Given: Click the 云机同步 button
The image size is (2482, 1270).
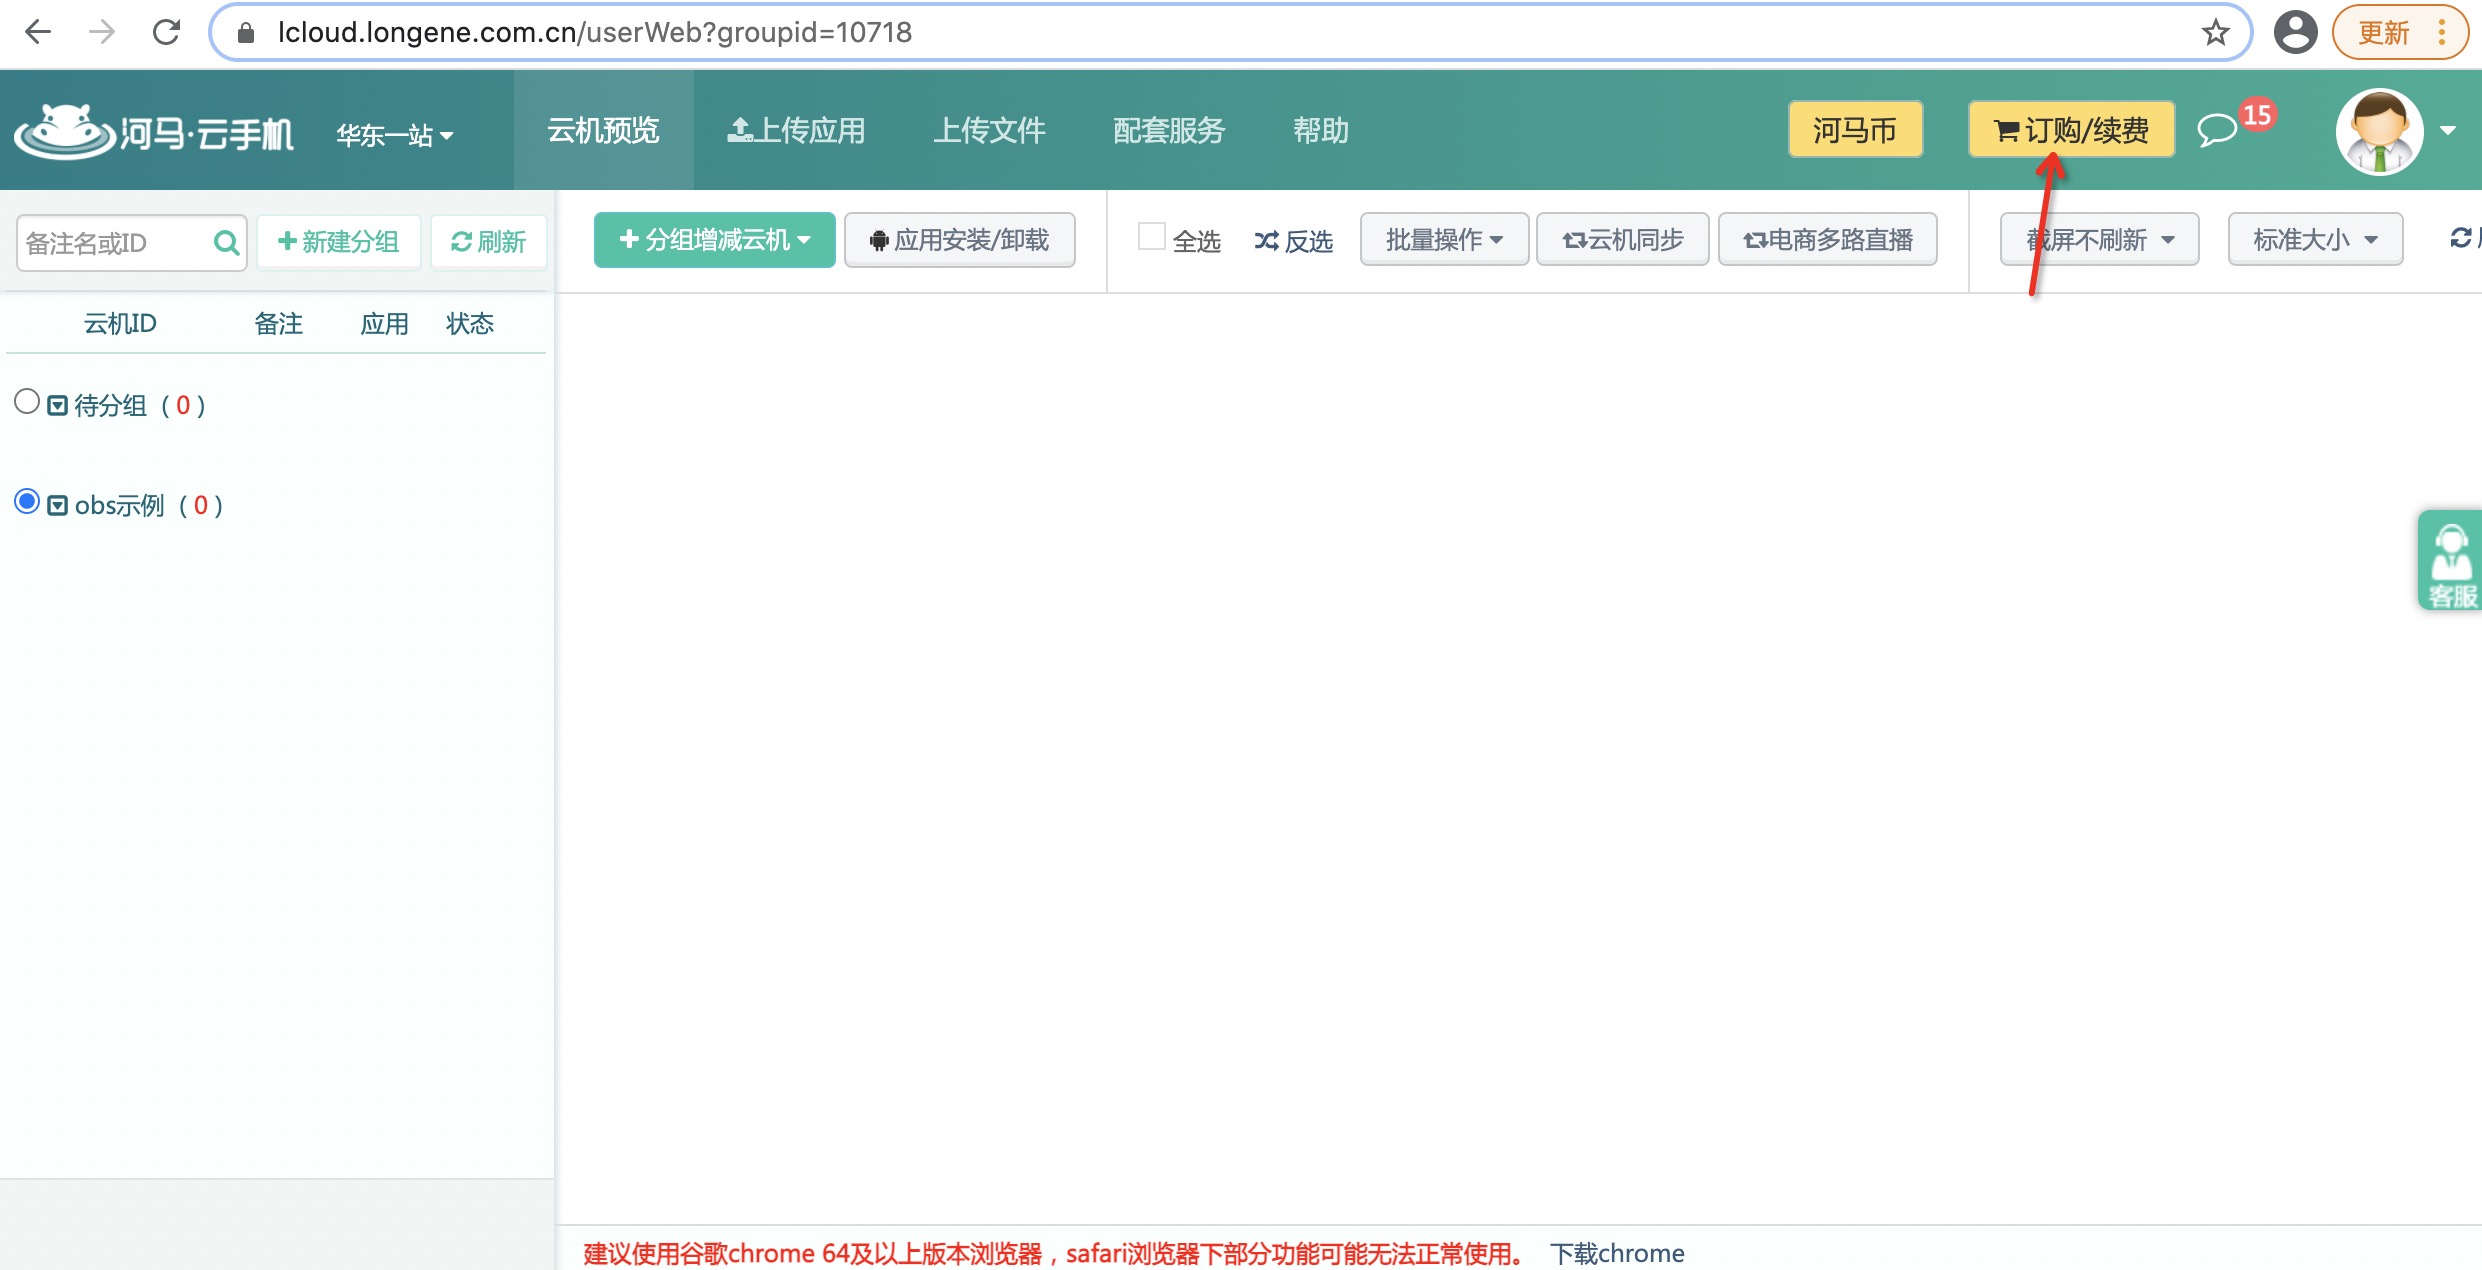Looking at the screenshot, I should [x=1623, y=239].
